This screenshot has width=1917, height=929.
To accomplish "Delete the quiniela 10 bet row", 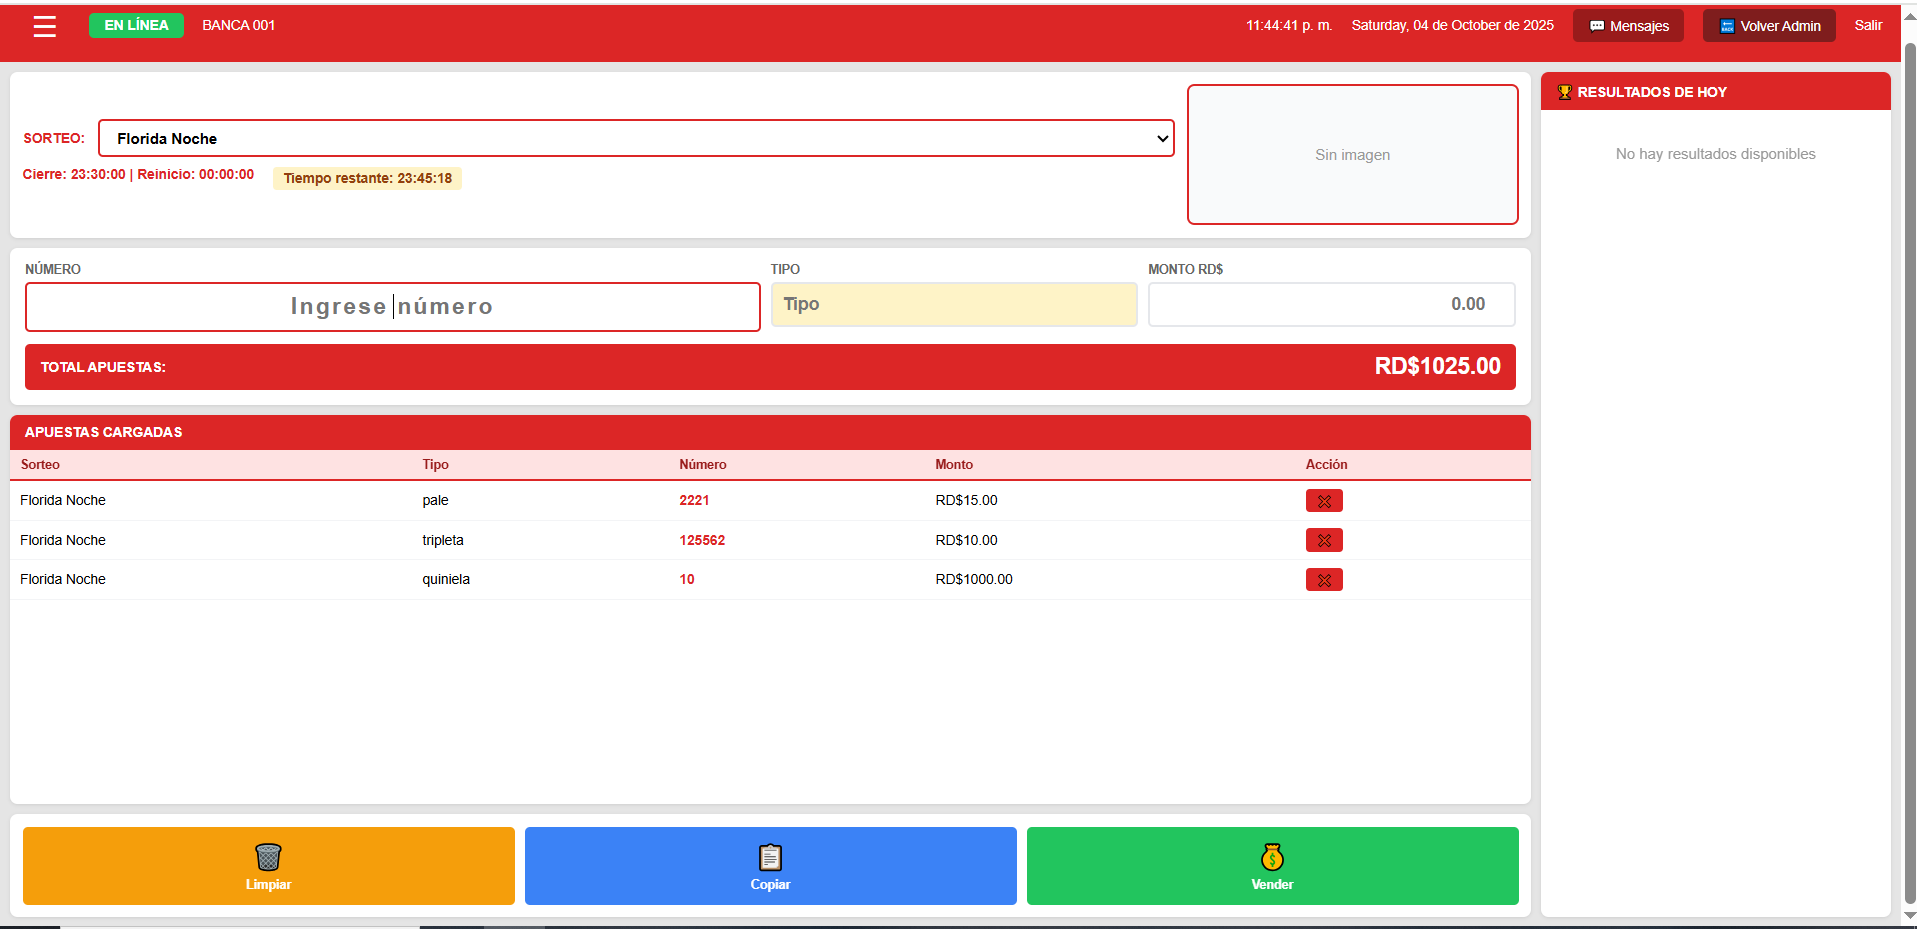I will pos(1323,580).
